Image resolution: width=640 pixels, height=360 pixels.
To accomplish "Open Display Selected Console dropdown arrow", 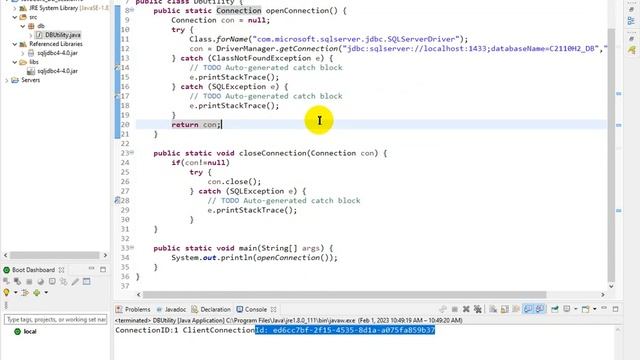I will point(576,309).
